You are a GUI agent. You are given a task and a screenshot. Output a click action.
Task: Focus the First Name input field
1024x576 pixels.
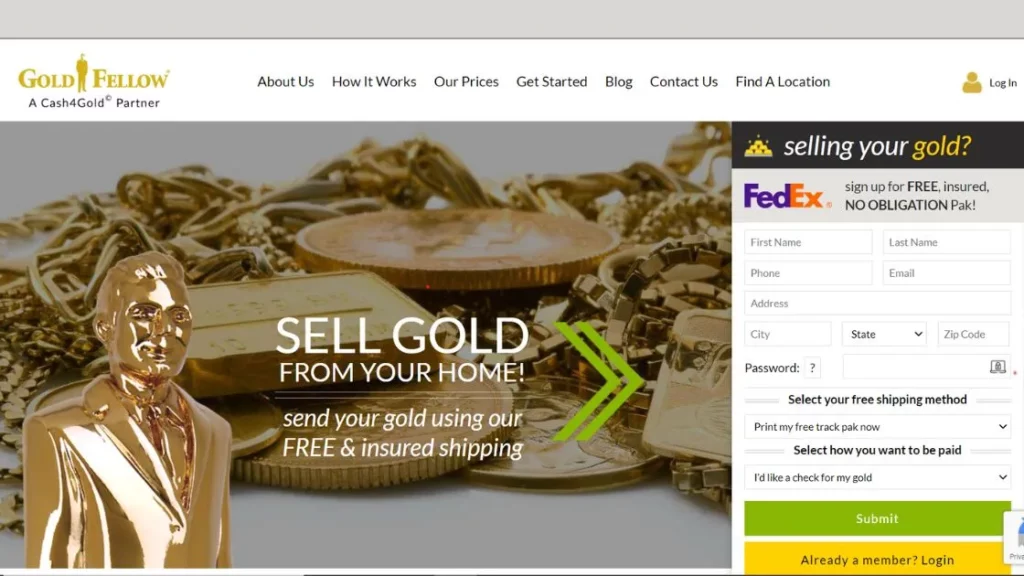pyautogui.click(x=808, y=242)
